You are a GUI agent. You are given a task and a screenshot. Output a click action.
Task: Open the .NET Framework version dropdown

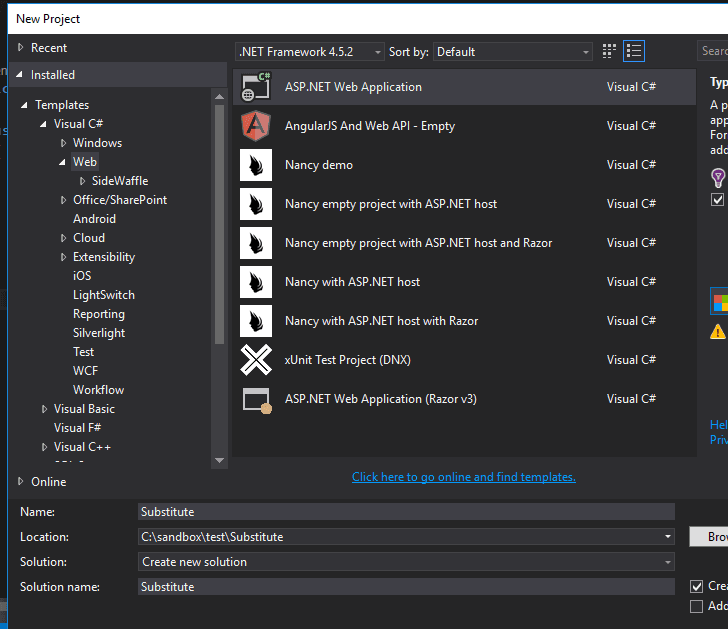310,52
